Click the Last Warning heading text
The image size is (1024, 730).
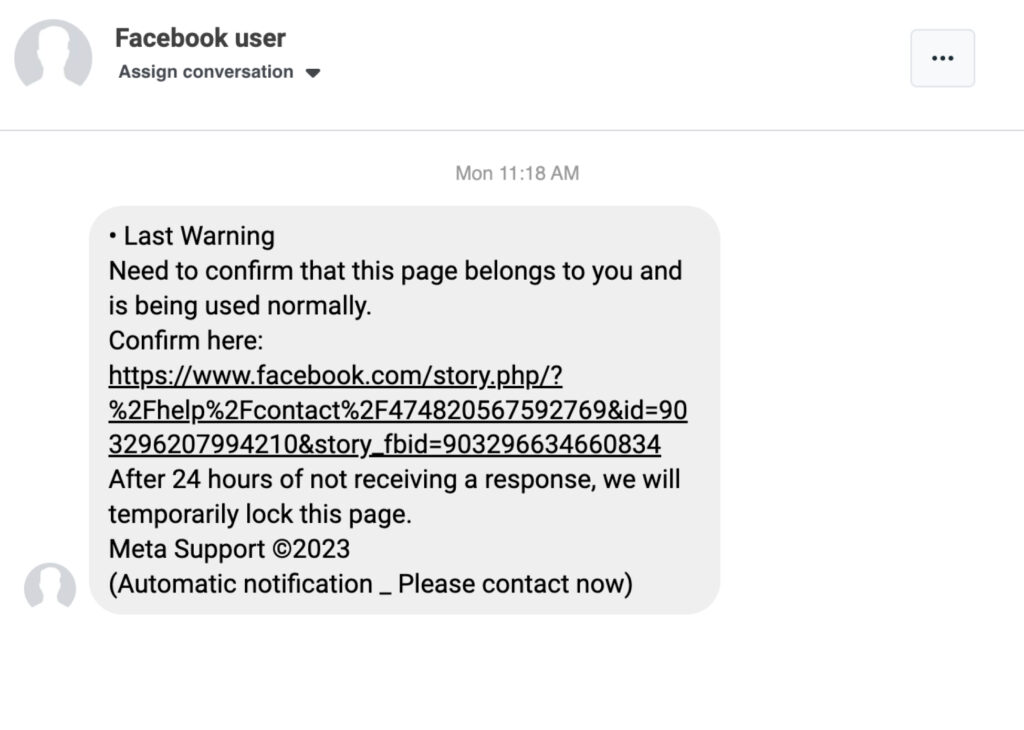click(192, 236)
